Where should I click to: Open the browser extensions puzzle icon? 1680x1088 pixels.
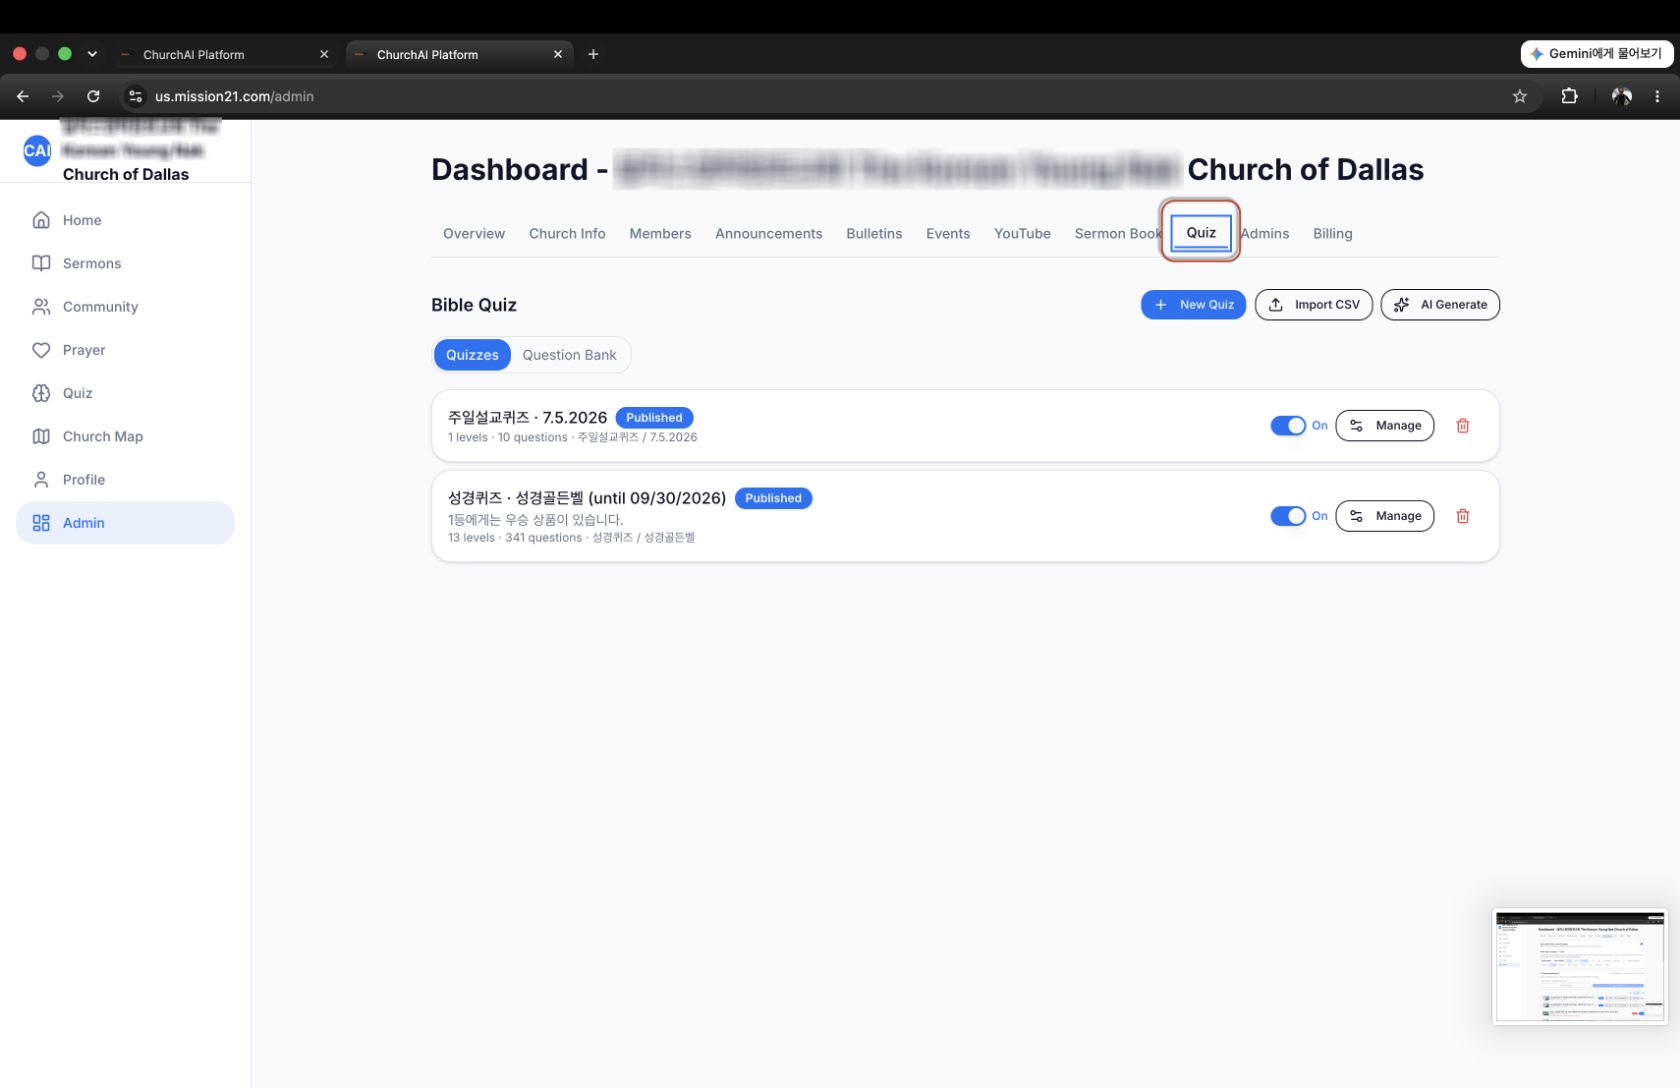1570,96
